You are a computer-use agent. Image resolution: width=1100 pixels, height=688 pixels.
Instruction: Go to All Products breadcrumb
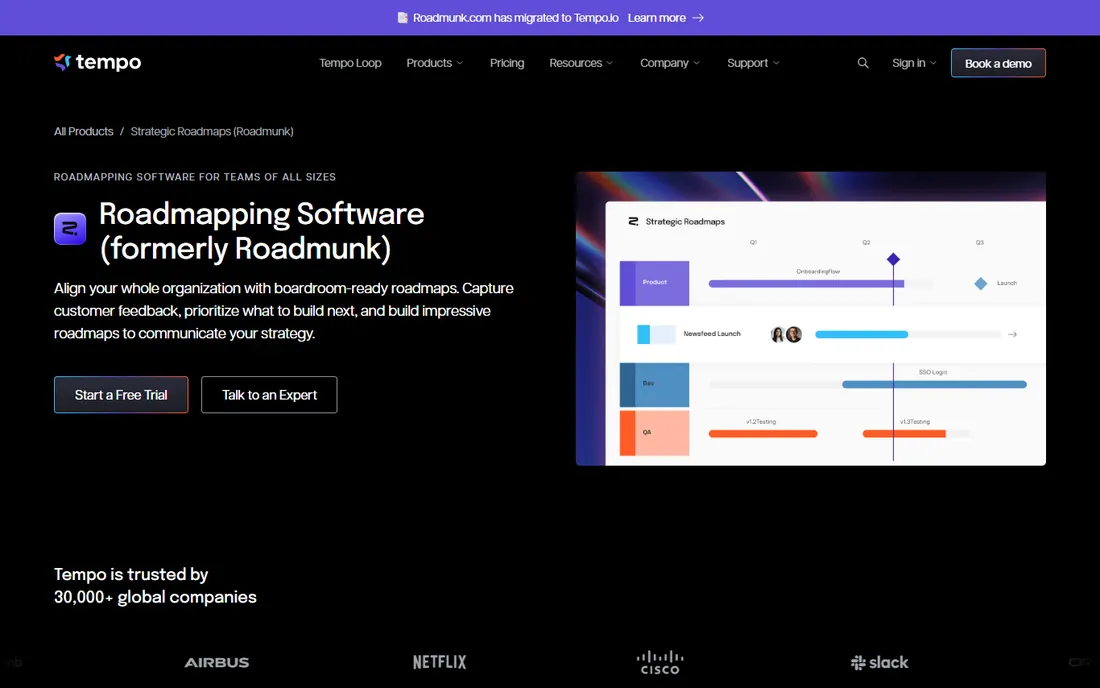tap(83, 131)
